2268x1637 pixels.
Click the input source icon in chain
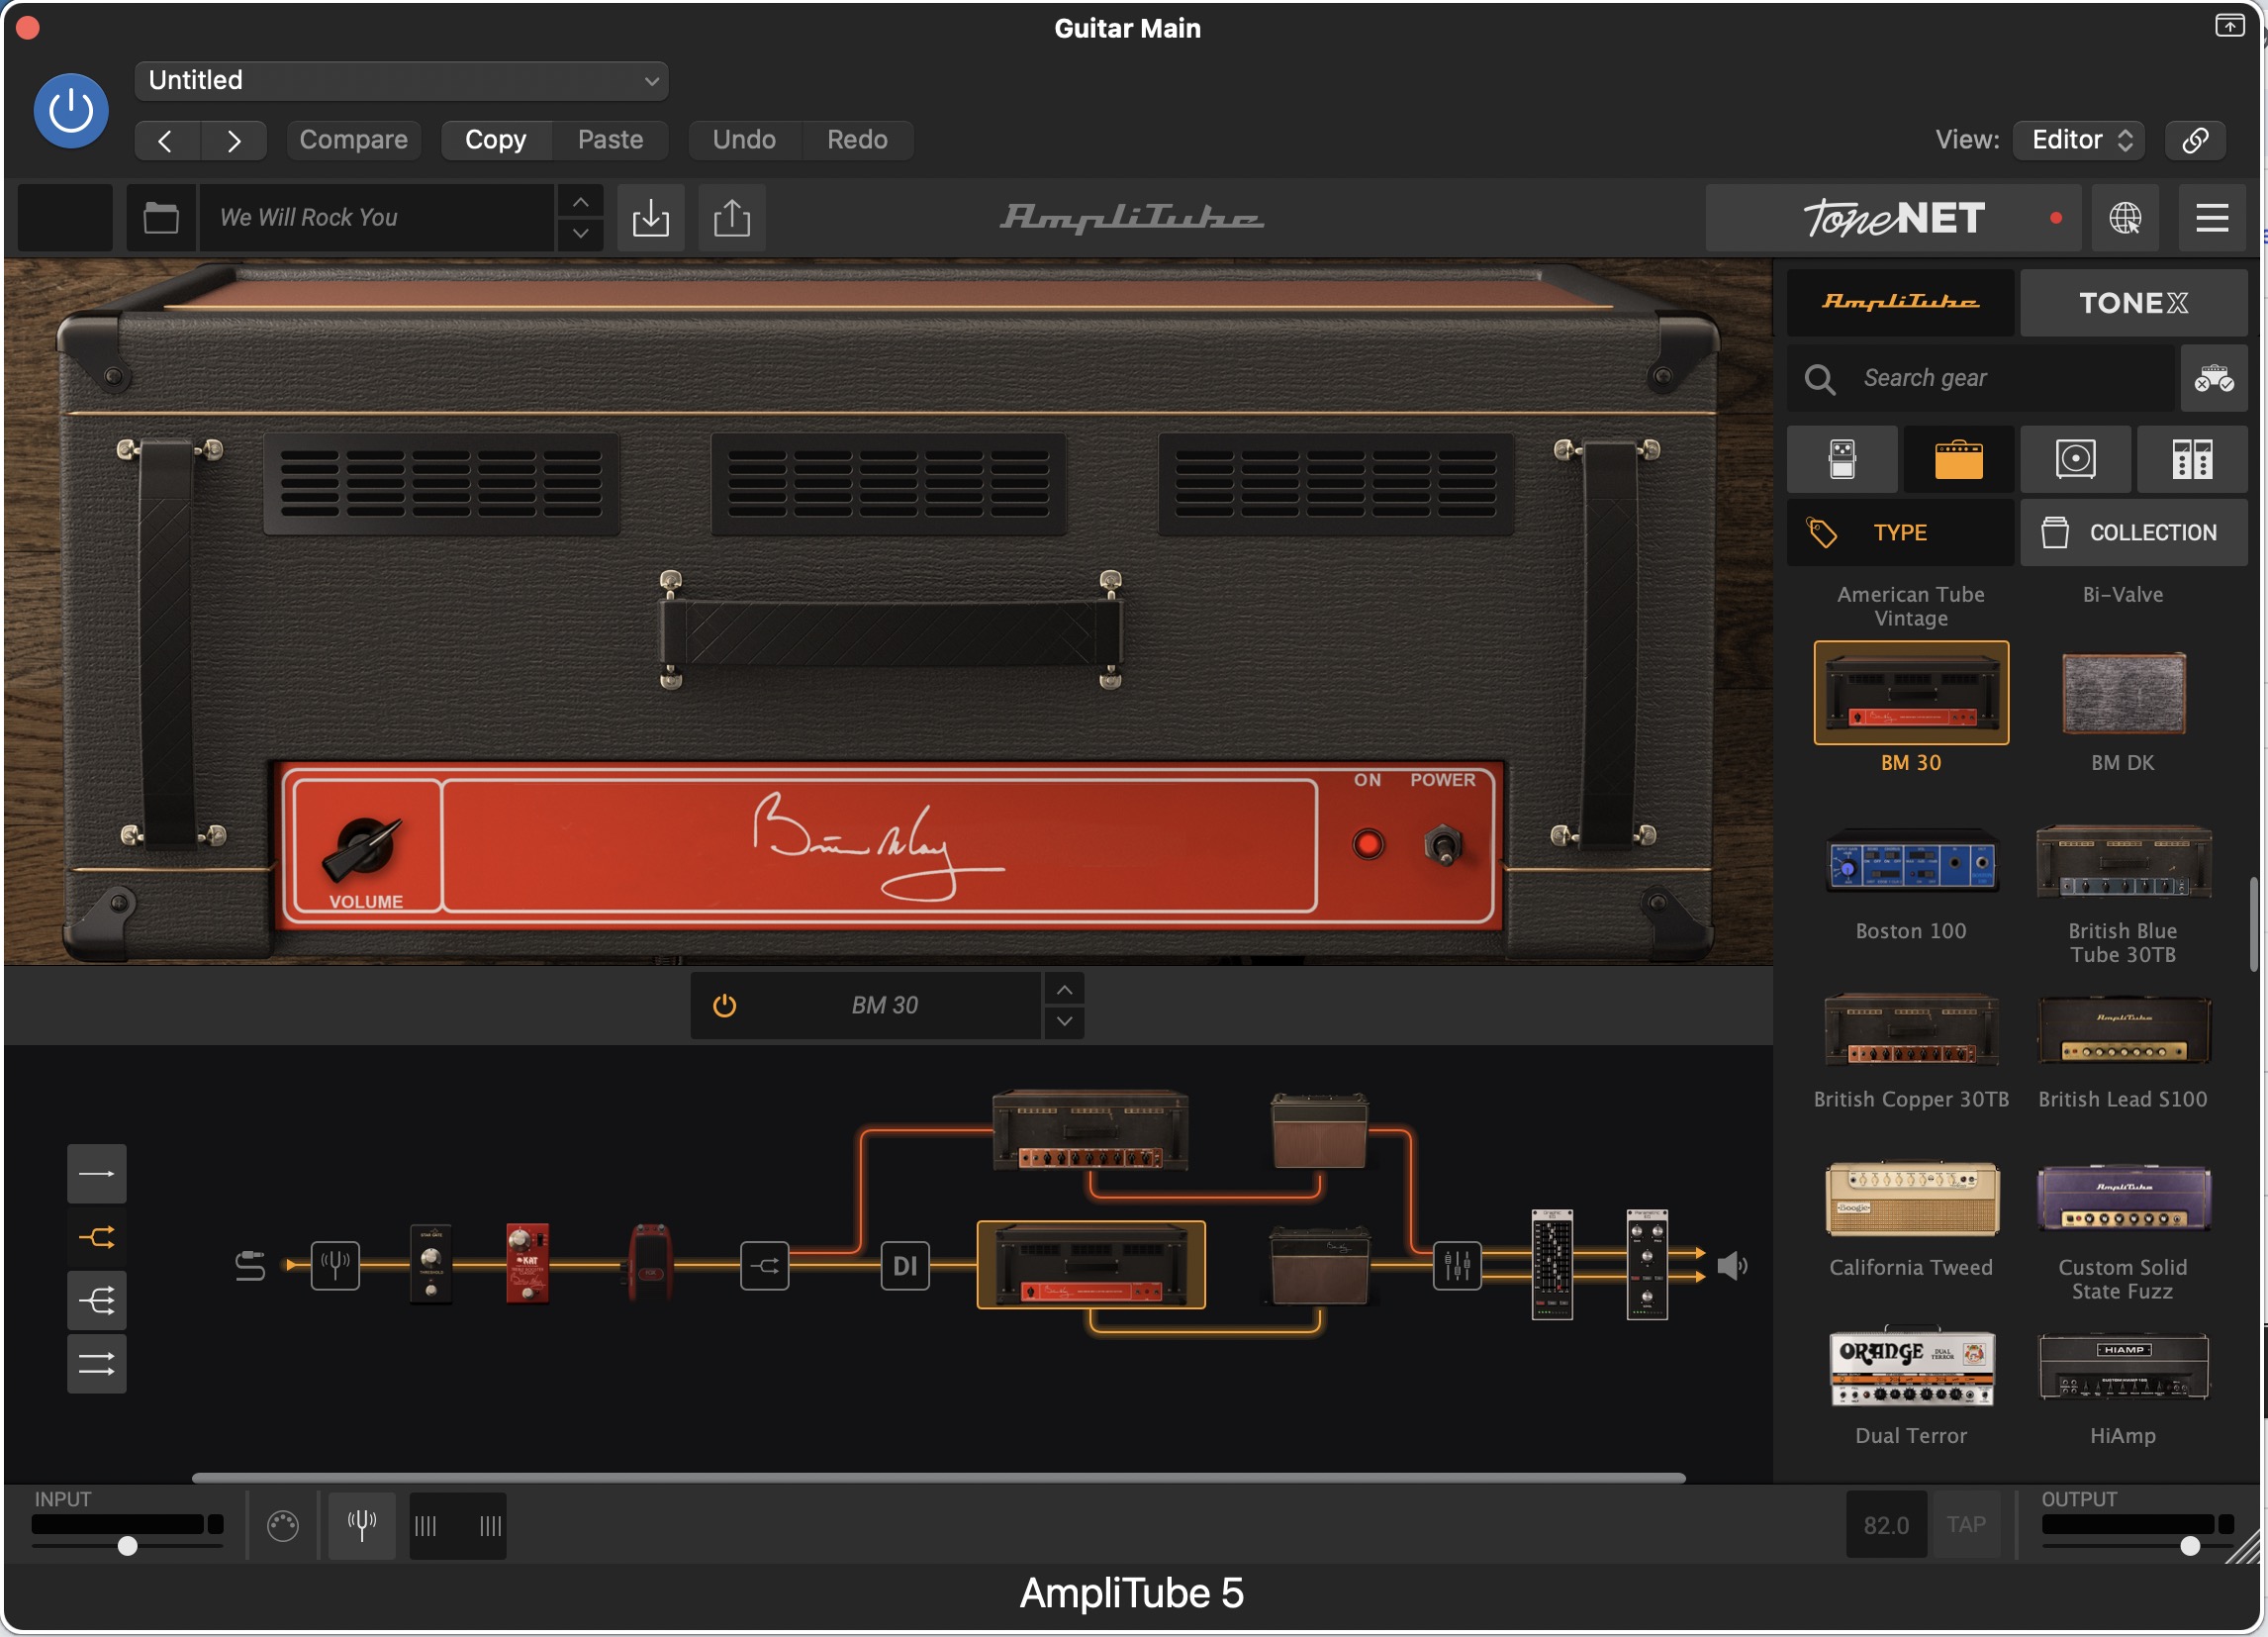click(250, 1266)
